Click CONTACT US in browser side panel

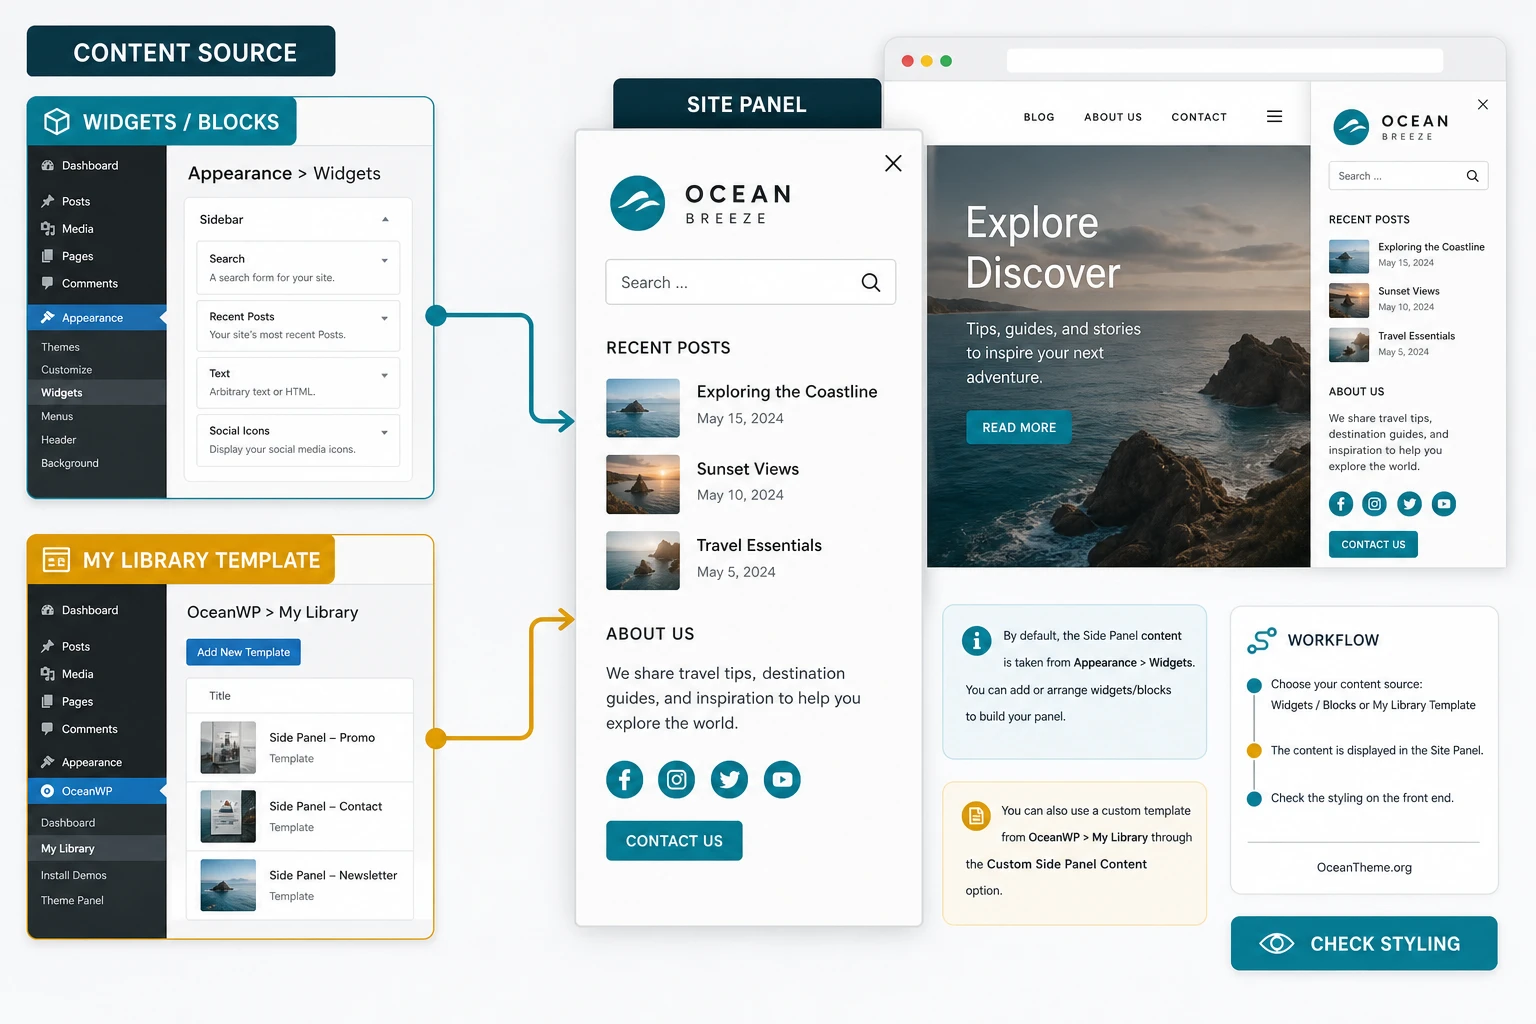click(x=1373, y=544)
